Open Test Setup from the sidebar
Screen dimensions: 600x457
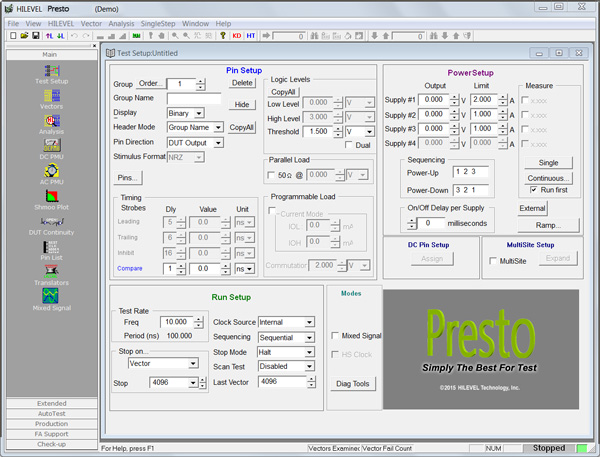point(52,75)
